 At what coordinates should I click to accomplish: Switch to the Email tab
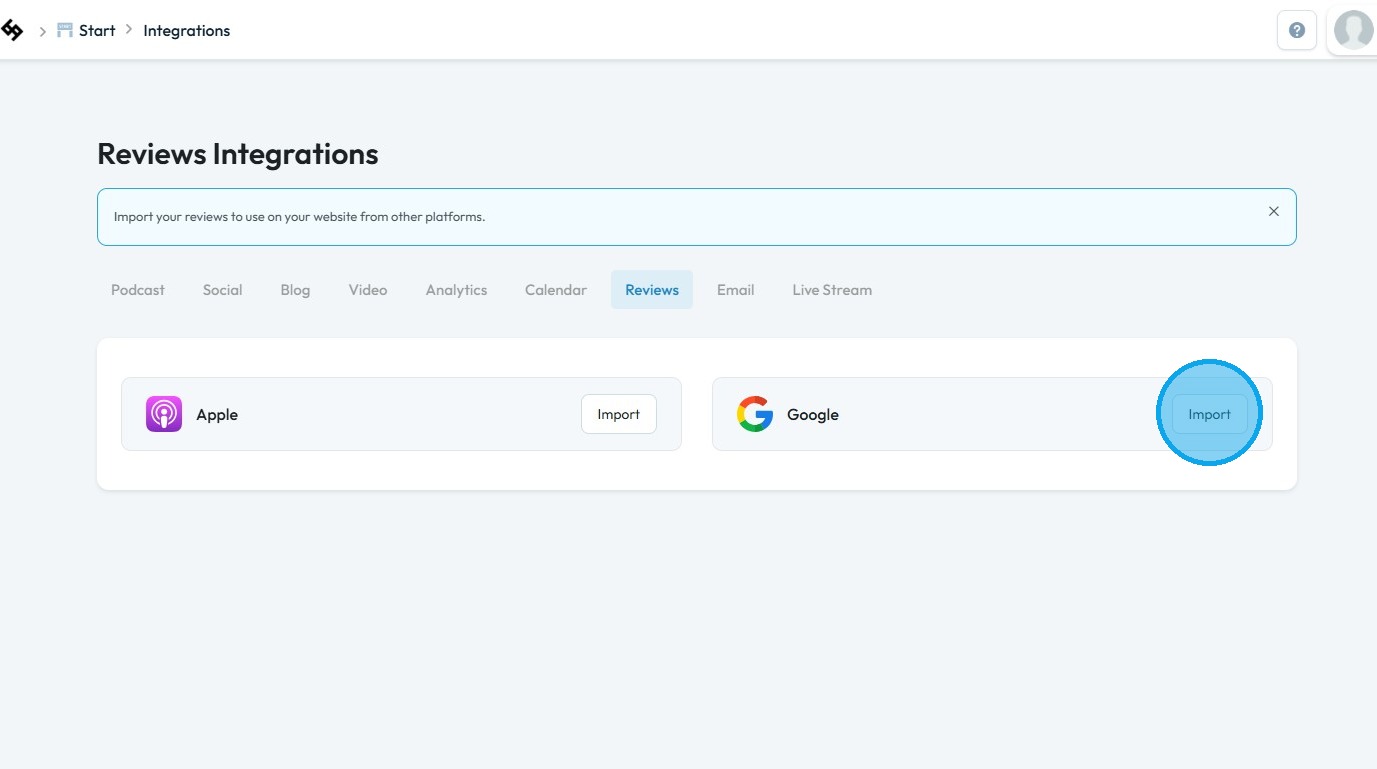[735, 290]
